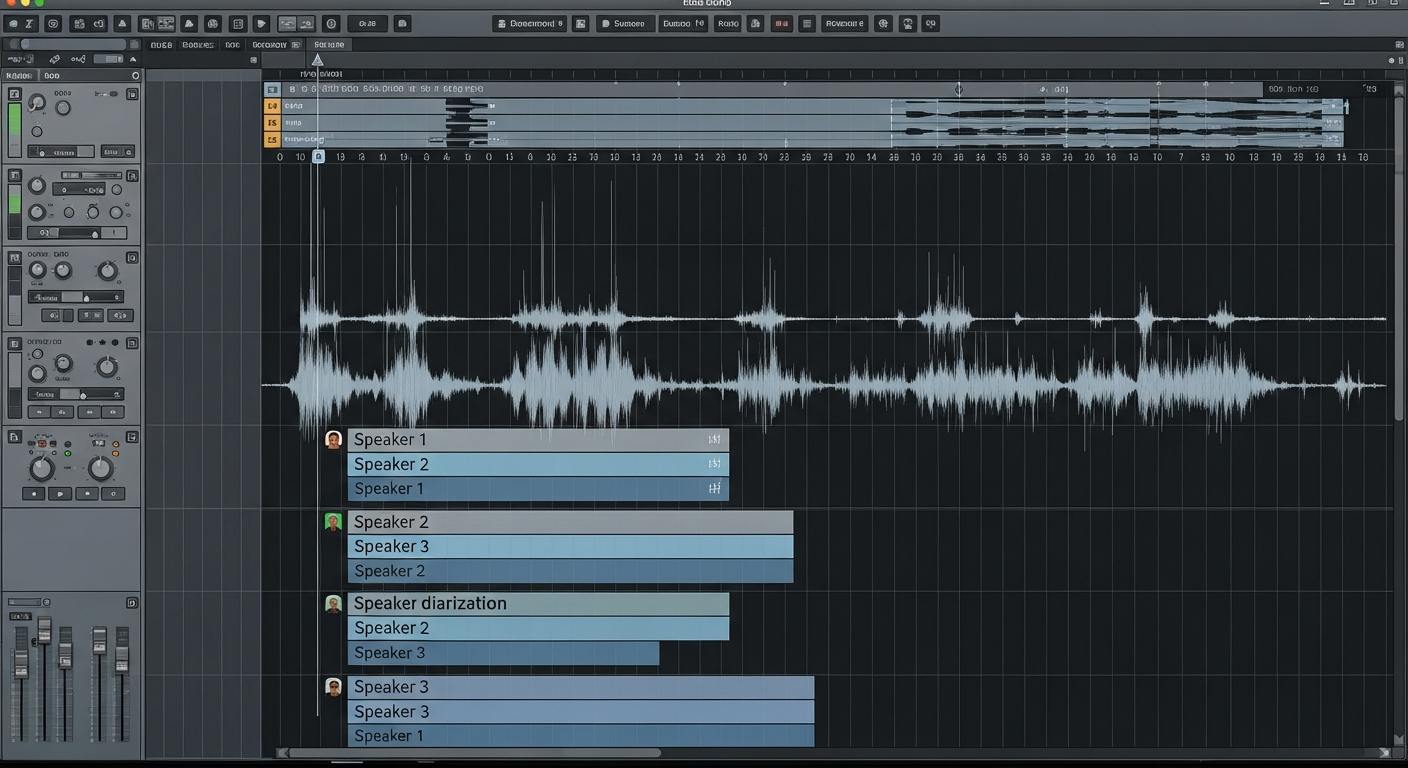
Task: Click the avatar next to Speaker diarization
Action: click(x=334, y=603)
